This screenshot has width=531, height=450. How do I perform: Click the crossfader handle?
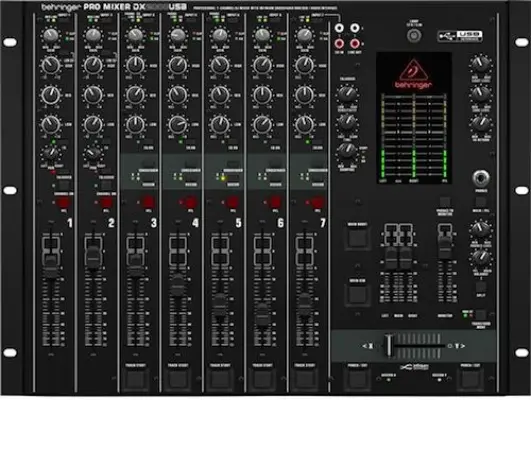[x=389, y=345]
